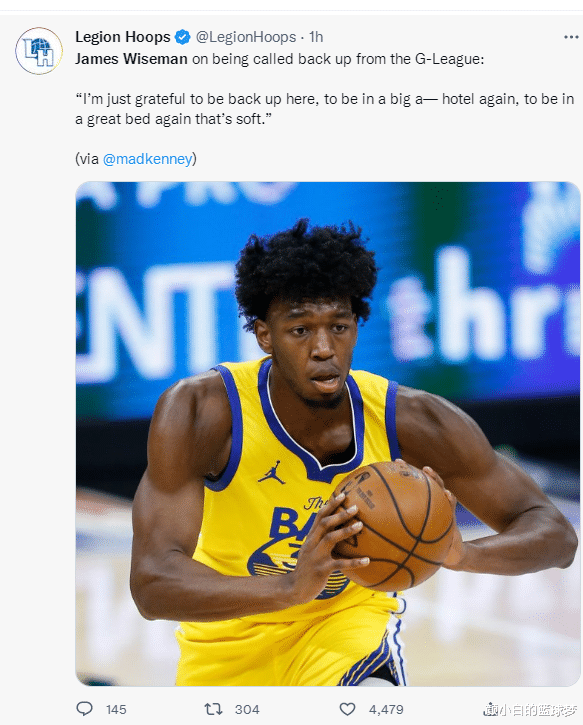Click the basketball in the photo

[x=393, y=526]
